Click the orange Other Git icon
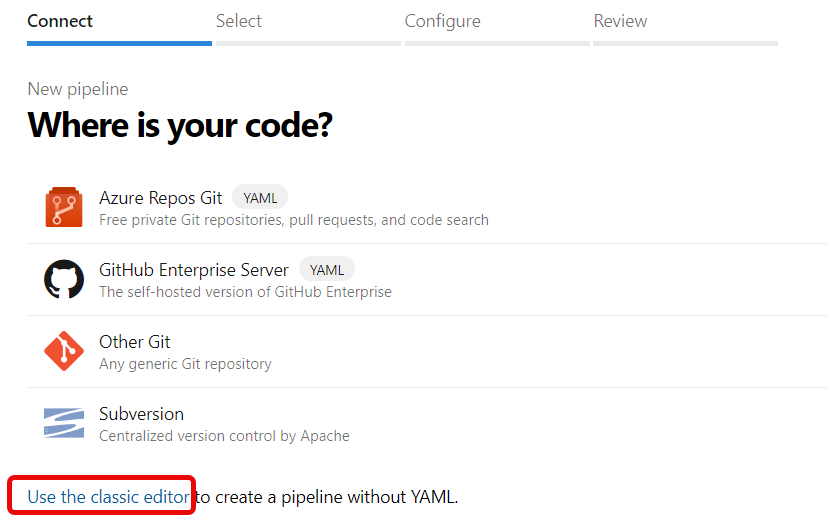Viewport: 834px width, 532px height. (x=64, y=352)
